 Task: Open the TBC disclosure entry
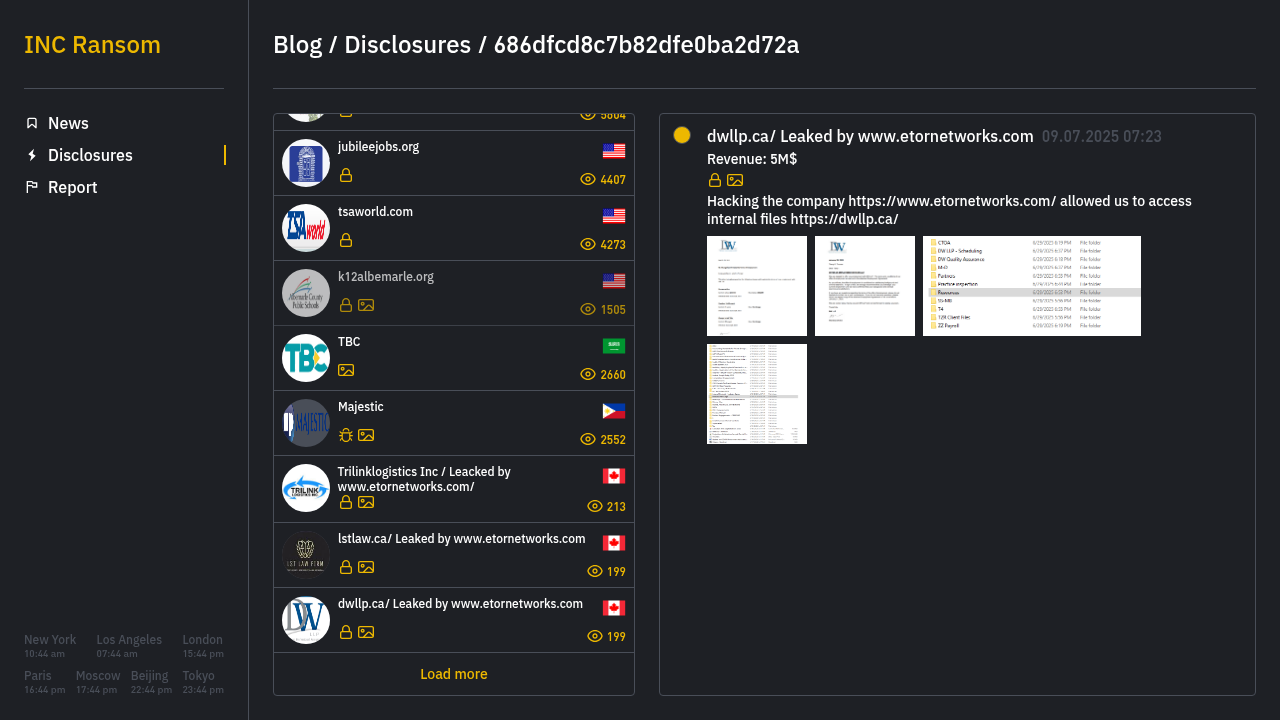[454, 358]
